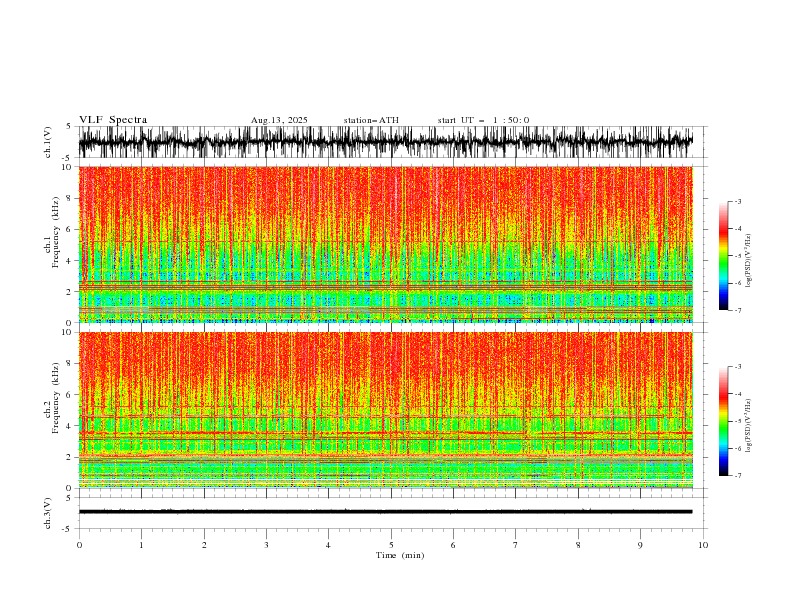Click the "VLF Spectra" plot title

point(113,120)
